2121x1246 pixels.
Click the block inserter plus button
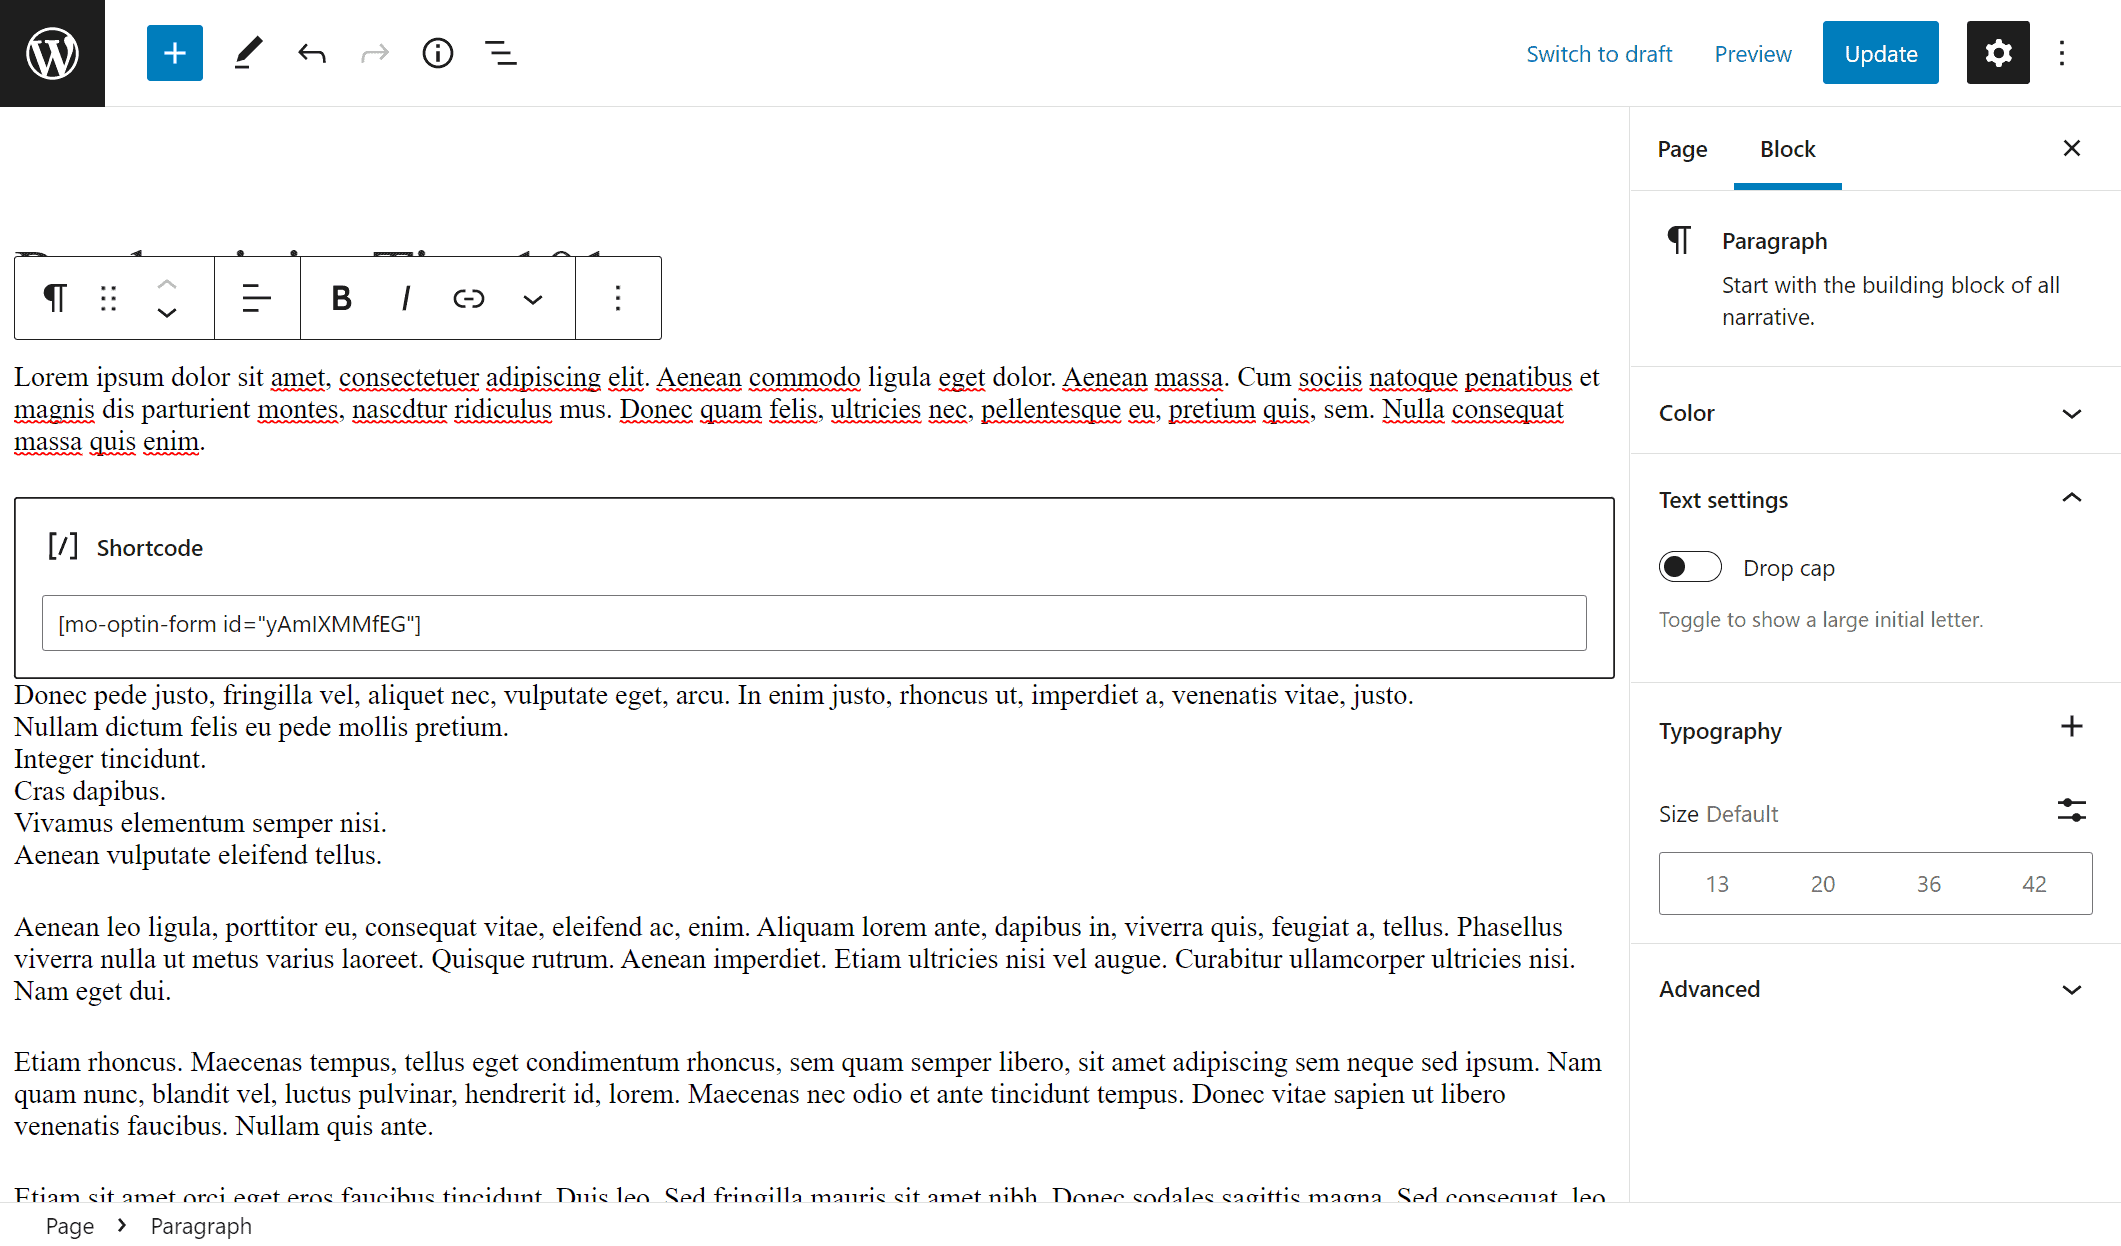click(x=174, y=53)
